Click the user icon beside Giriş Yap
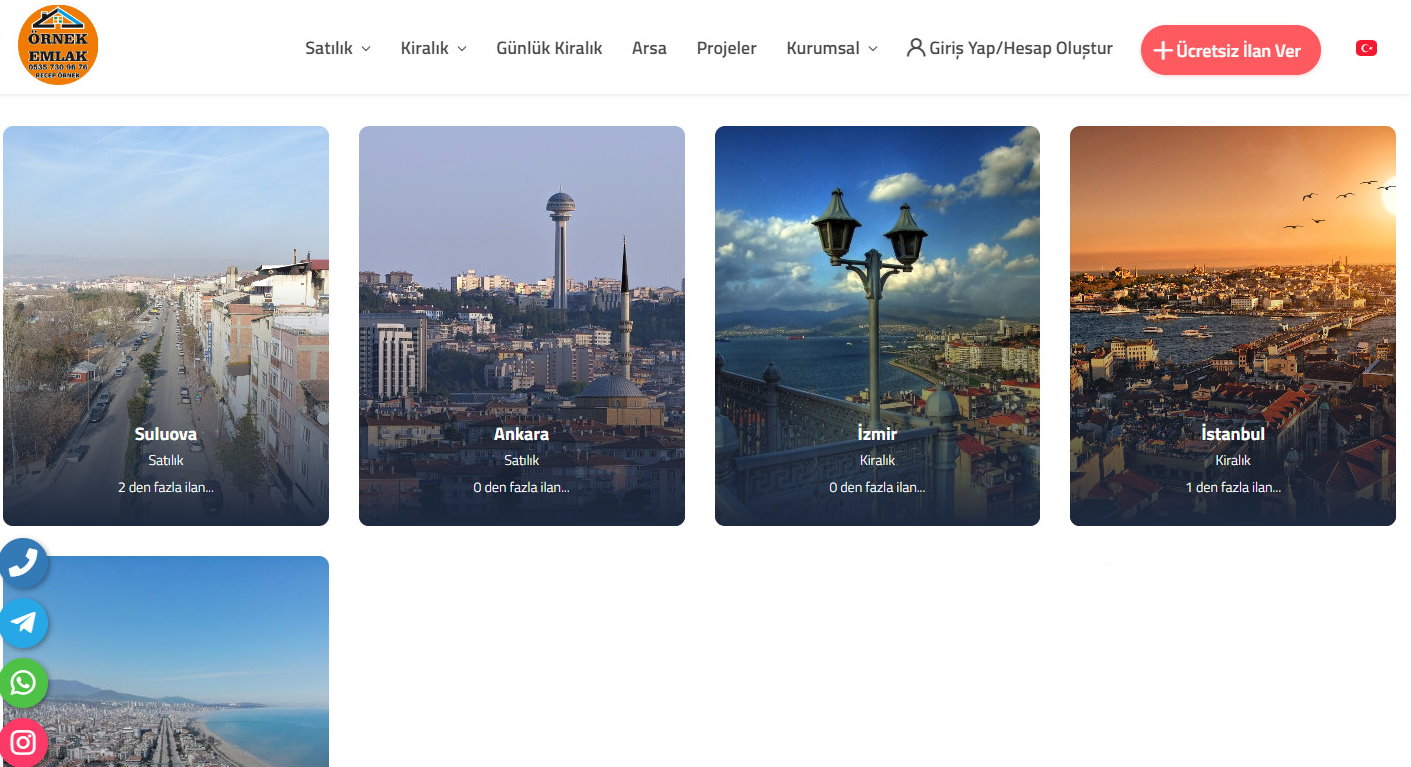 (x=915, y=47)
